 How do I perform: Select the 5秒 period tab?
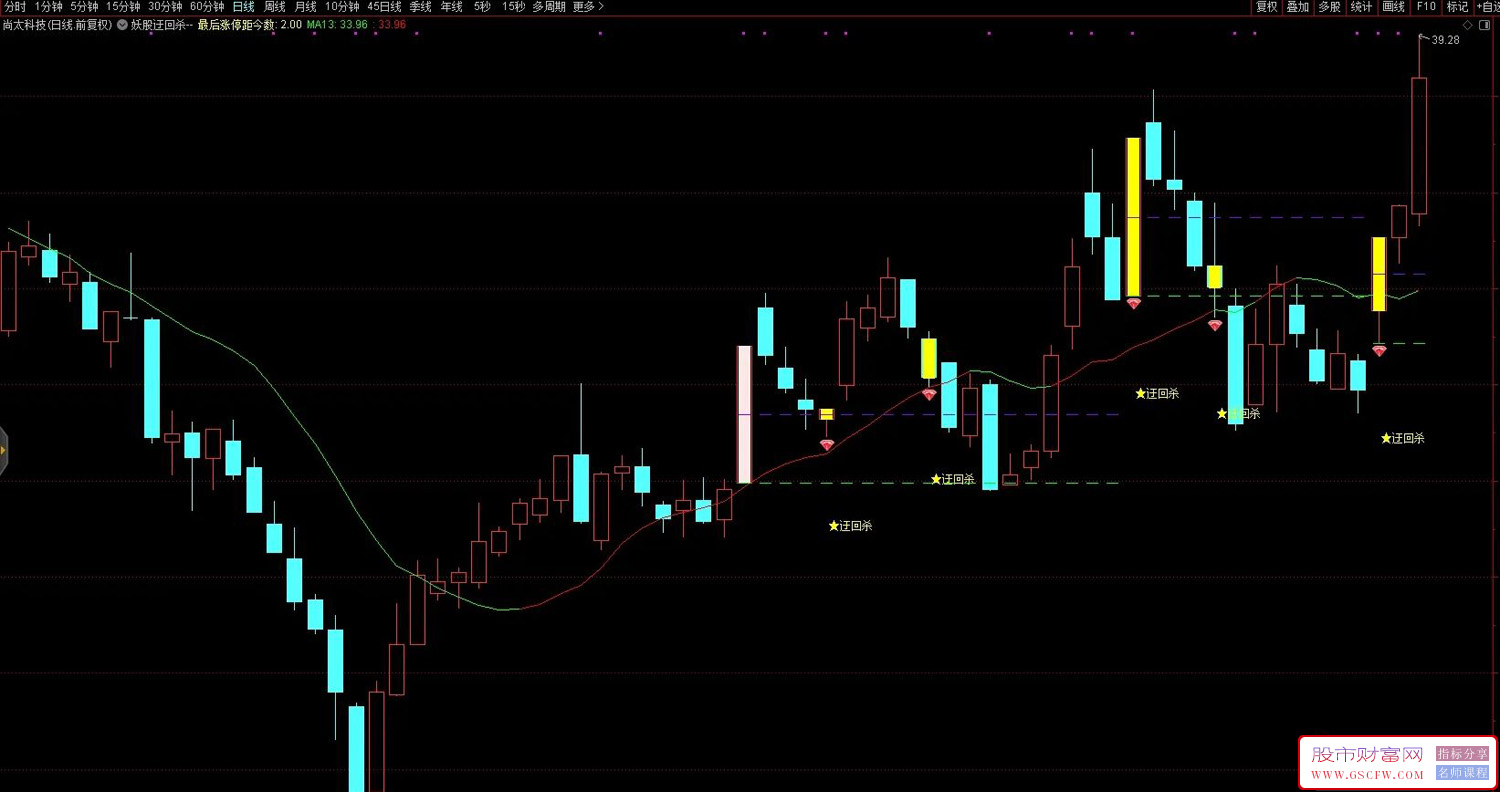[x=482, y=6]
